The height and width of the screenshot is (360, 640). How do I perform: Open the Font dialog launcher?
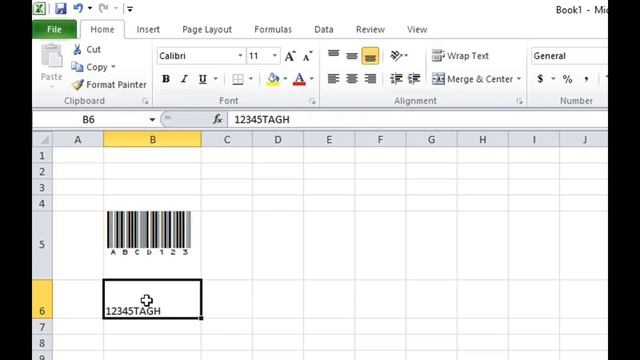[x=312, y=101]
